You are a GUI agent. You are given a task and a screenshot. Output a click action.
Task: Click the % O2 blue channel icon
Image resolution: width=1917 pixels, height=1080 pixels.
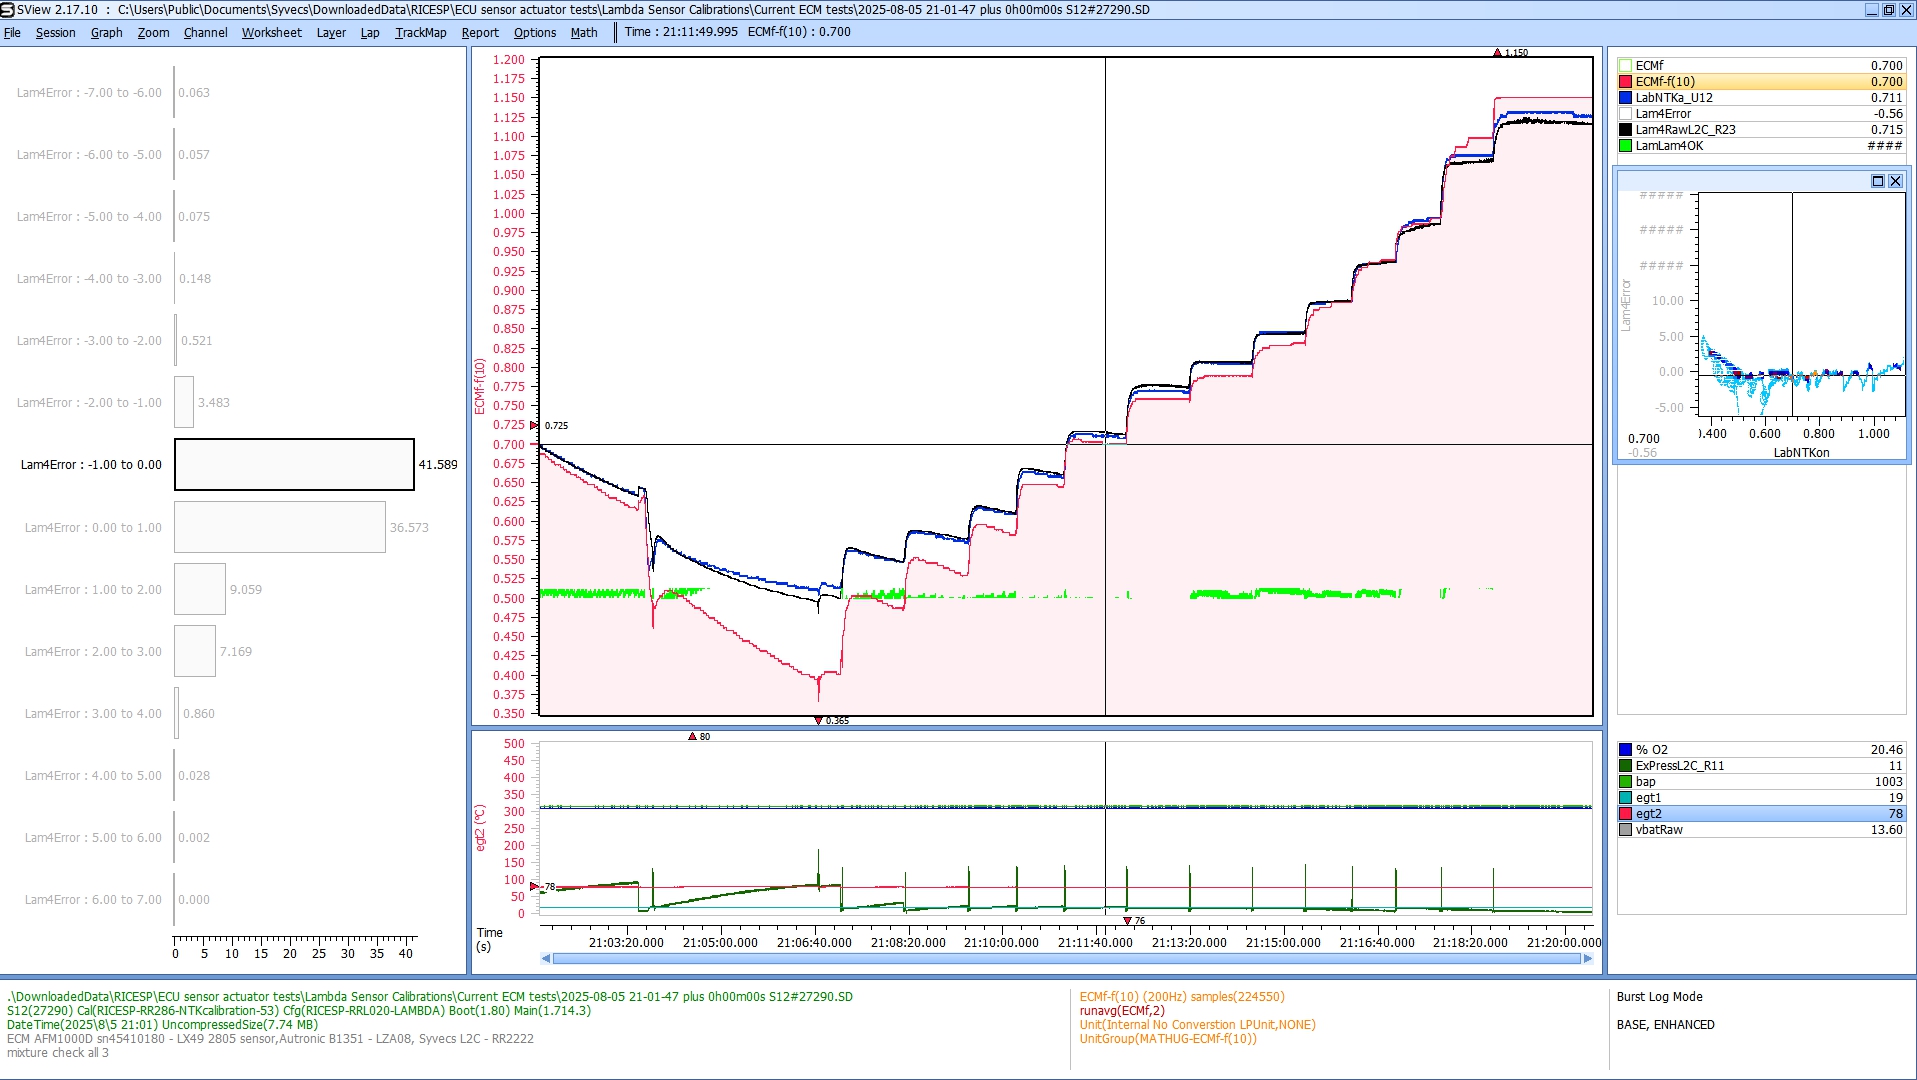coord(1625,750)
